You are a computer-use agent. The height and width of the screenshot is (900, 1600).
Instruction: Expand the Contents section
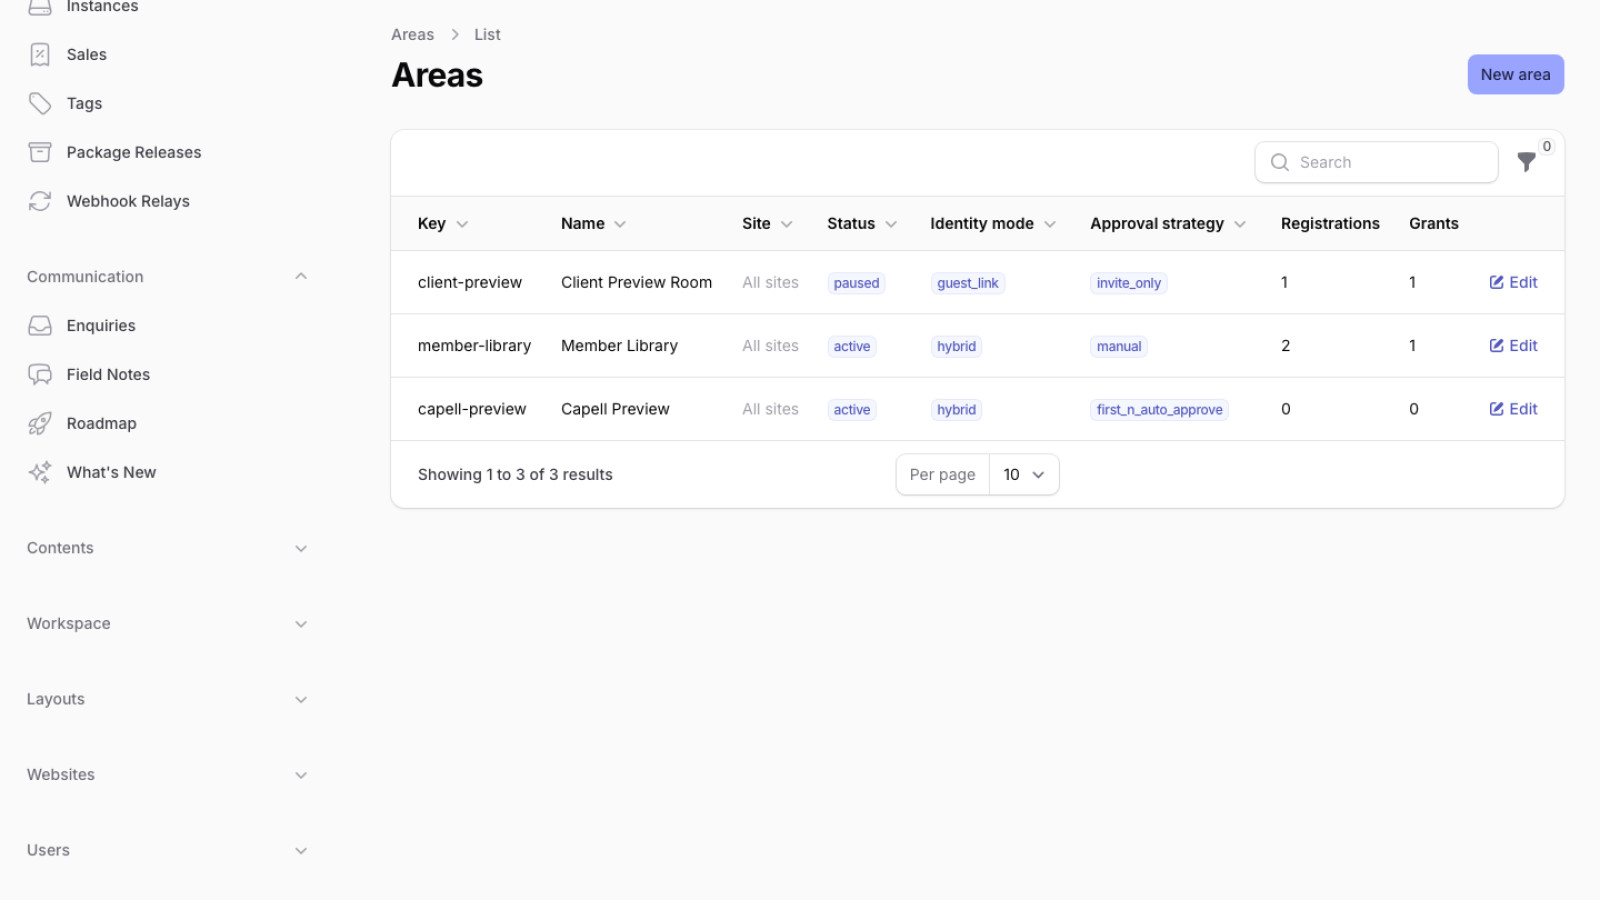point(301,549)
